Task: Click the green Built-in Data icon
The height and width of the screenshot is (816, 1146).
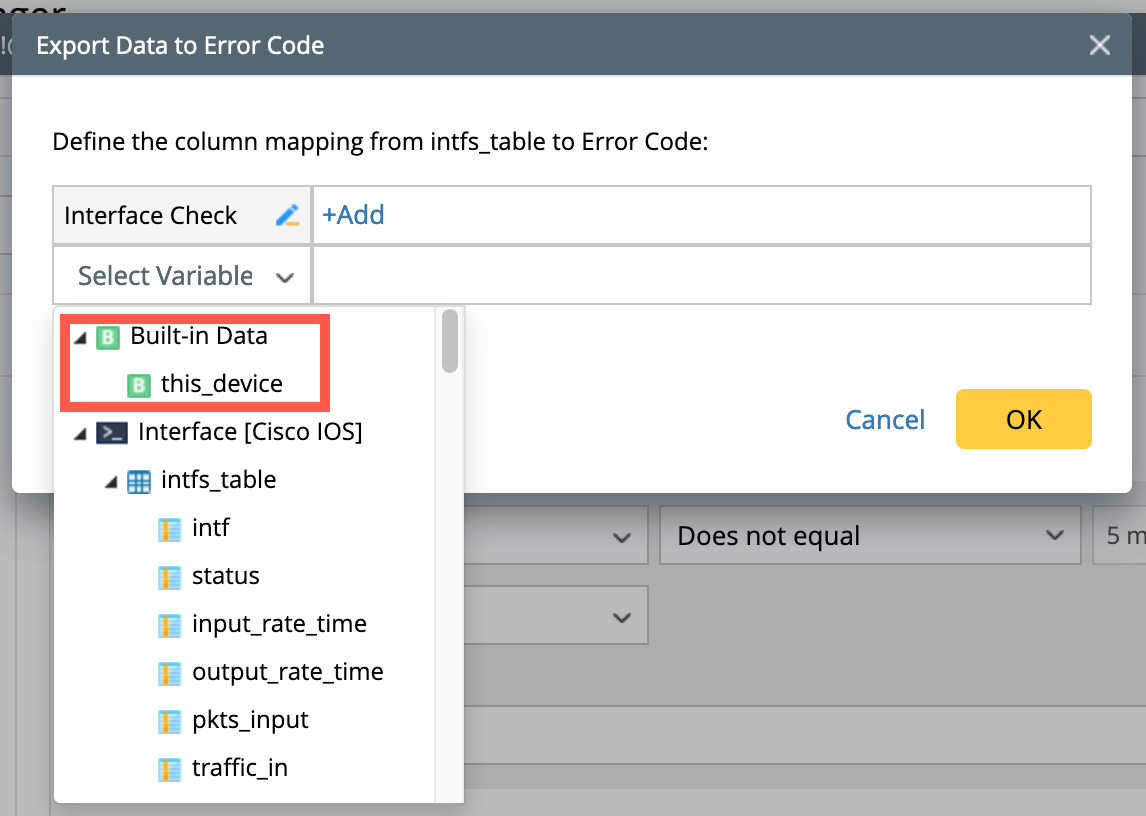Action: point(108,337)
